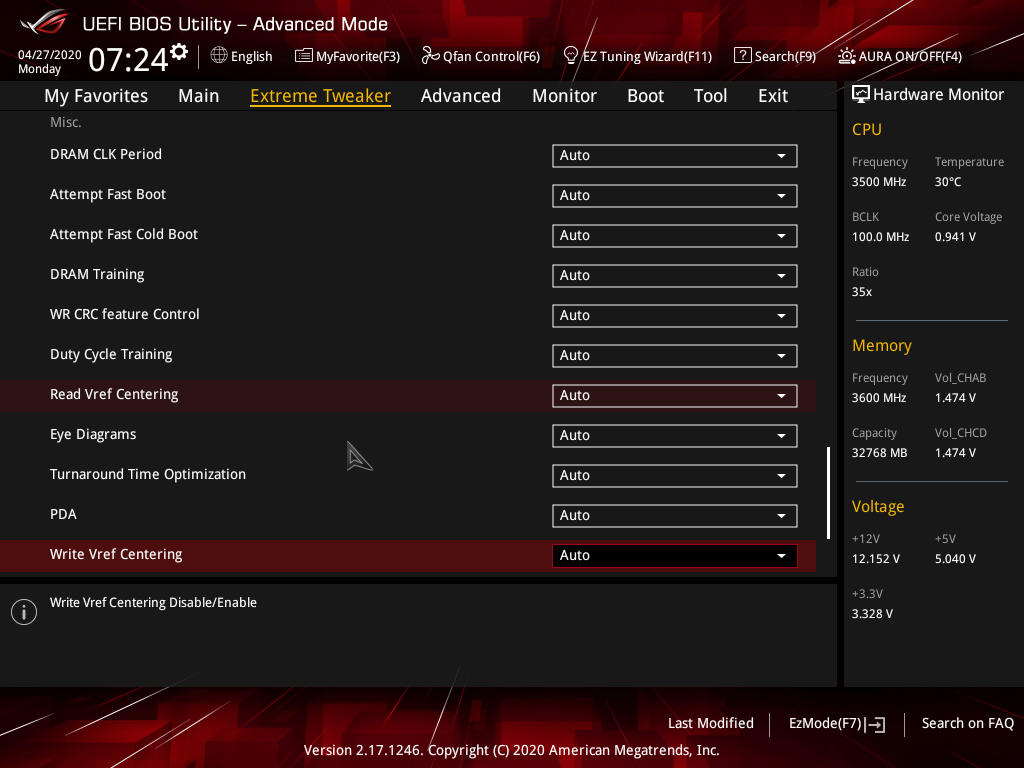
Task: Open the PDA dropdown
Action: point(675,515)
